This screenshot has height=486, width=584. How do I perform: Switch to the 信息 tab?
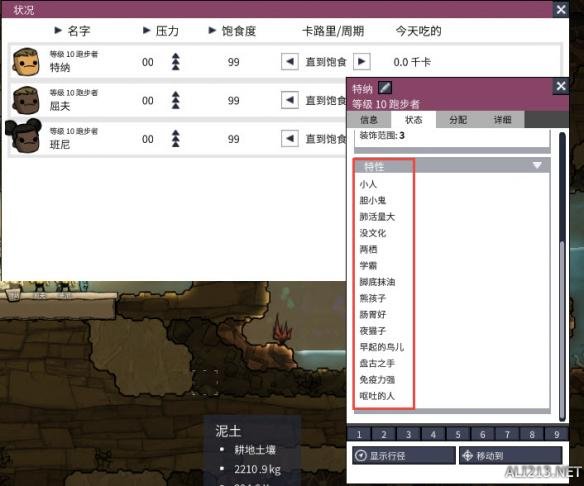click(x=369, y=120)
